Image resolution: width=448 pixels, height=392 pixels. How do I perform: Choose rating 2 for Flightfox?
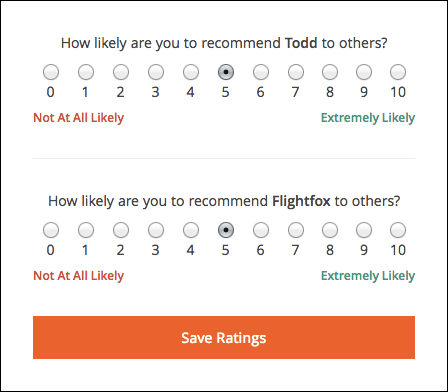[121, 230]
